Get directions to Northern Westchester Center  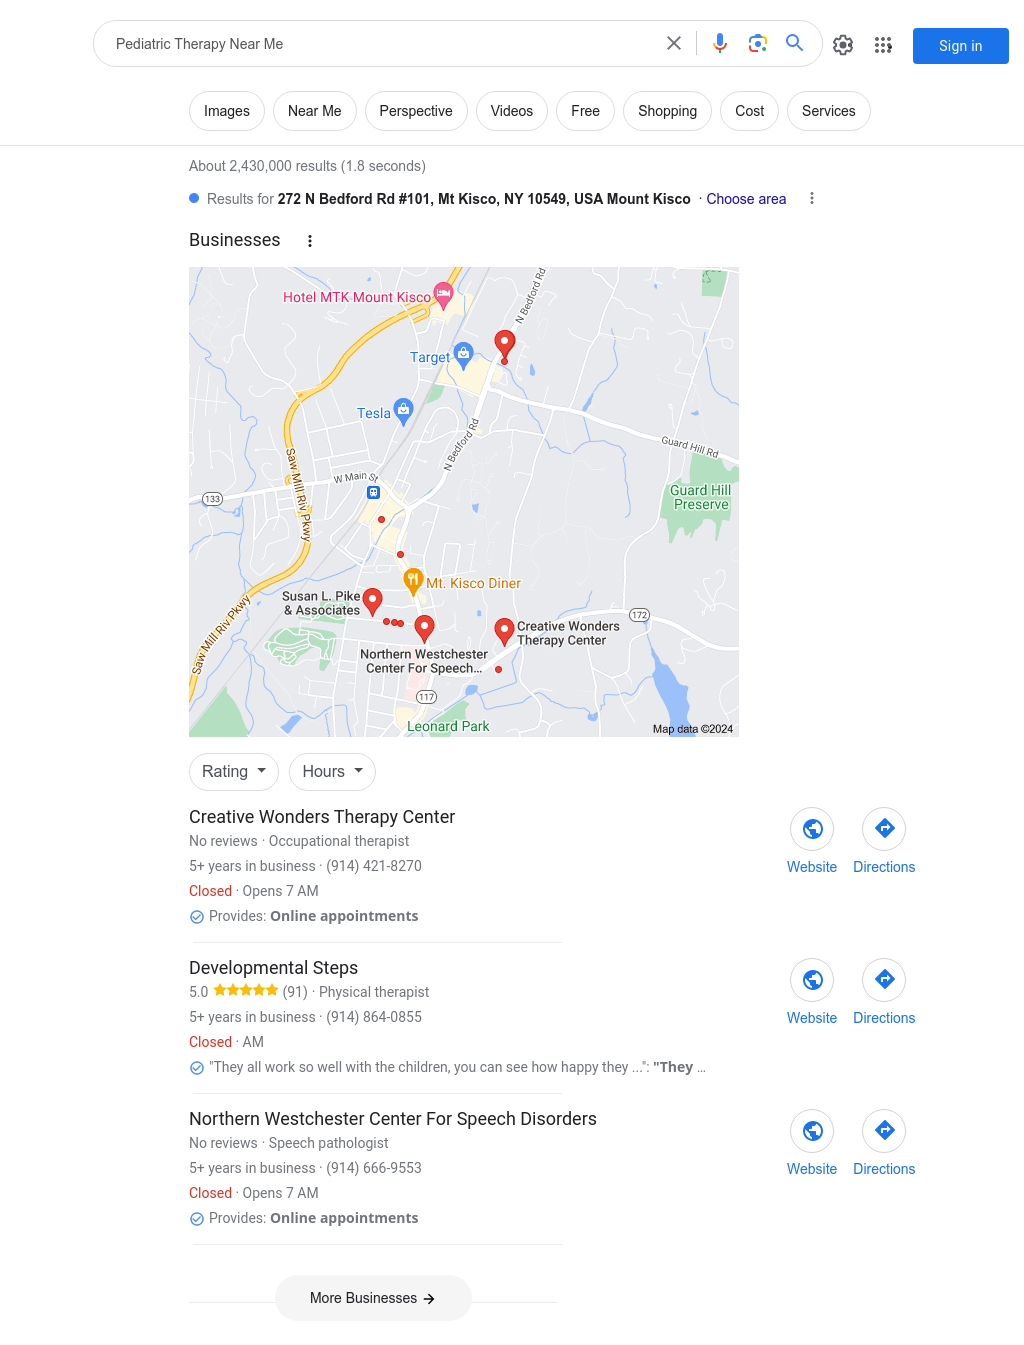click(x=884, y=1143)
